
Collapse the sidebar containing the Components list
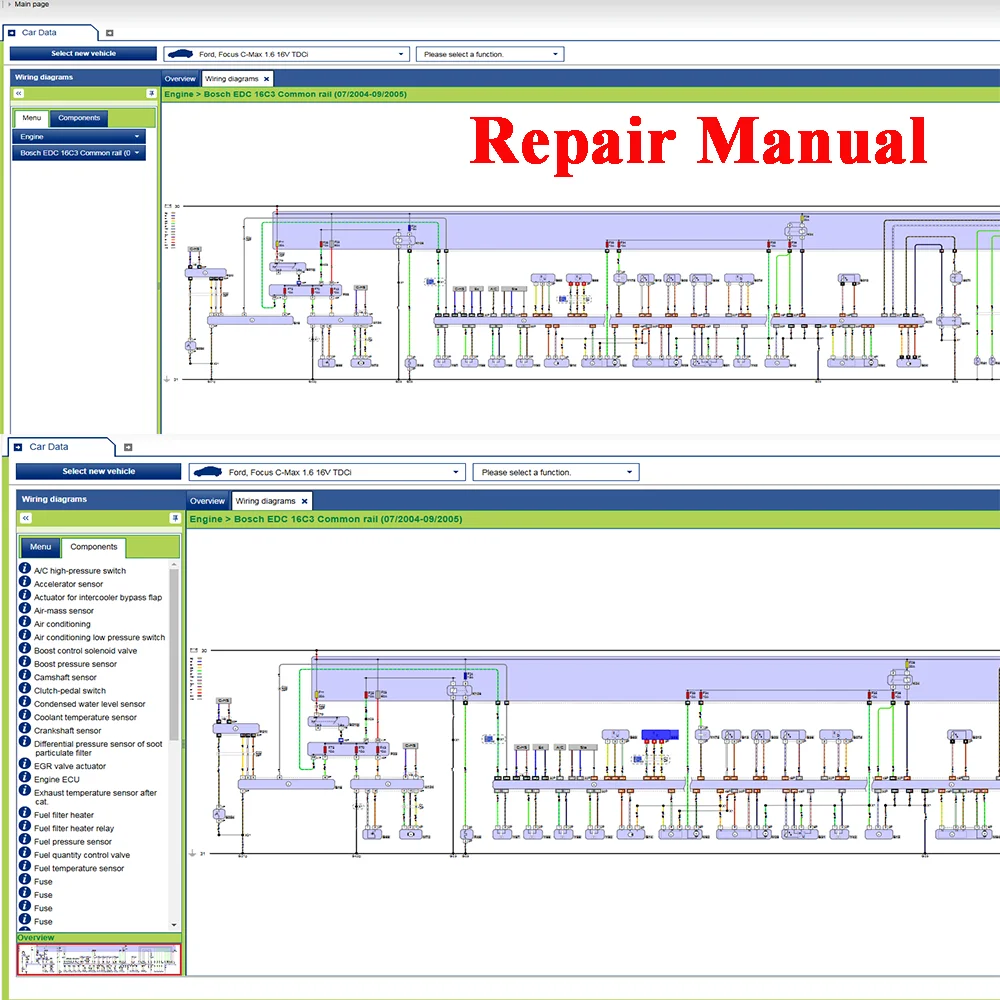(x=26, y=518)
